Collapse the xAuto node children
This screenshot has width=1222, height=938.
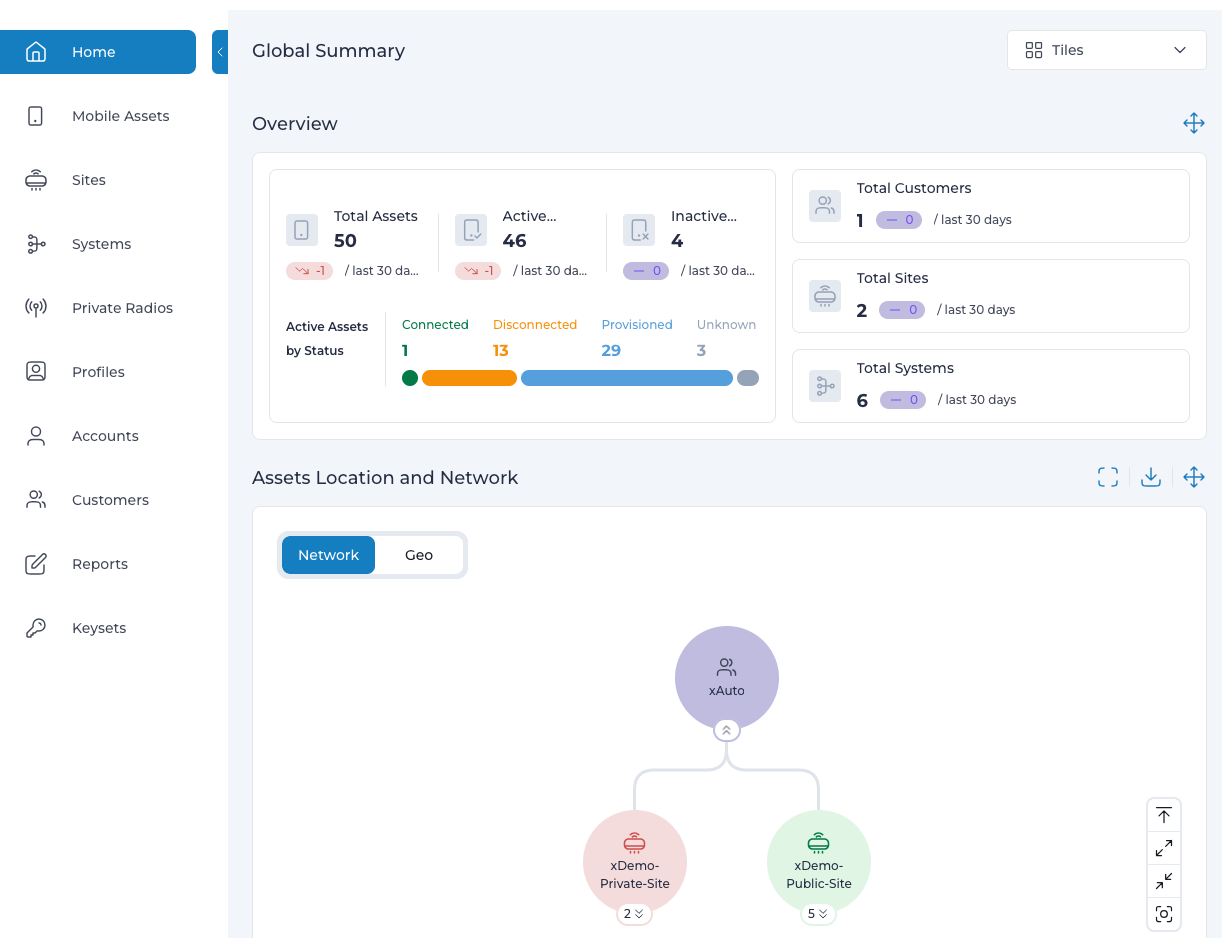(727, 730)
